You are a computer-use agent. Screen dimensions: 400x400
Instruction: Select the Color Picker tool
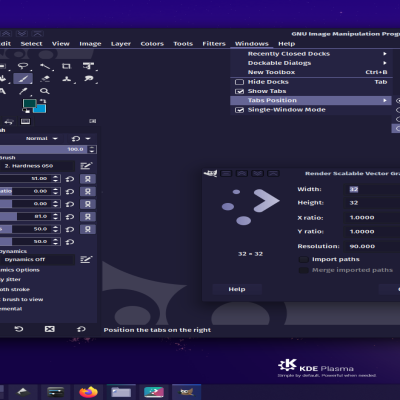click(x=23, y=91)
